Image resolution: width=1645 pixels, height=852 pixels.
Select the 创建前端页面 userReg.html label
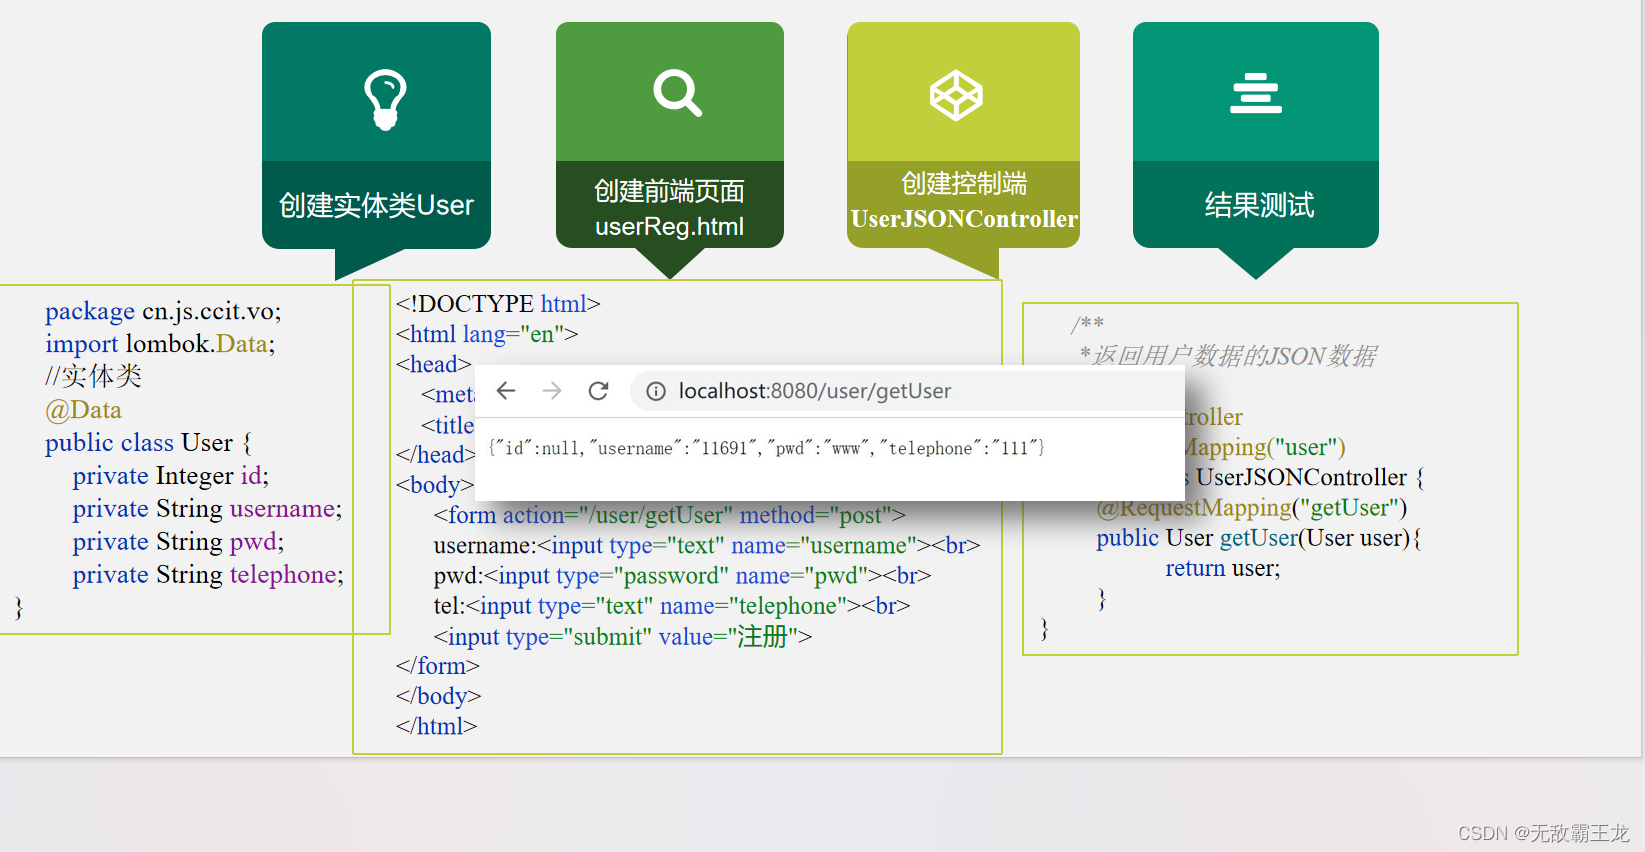click(669, 208)
